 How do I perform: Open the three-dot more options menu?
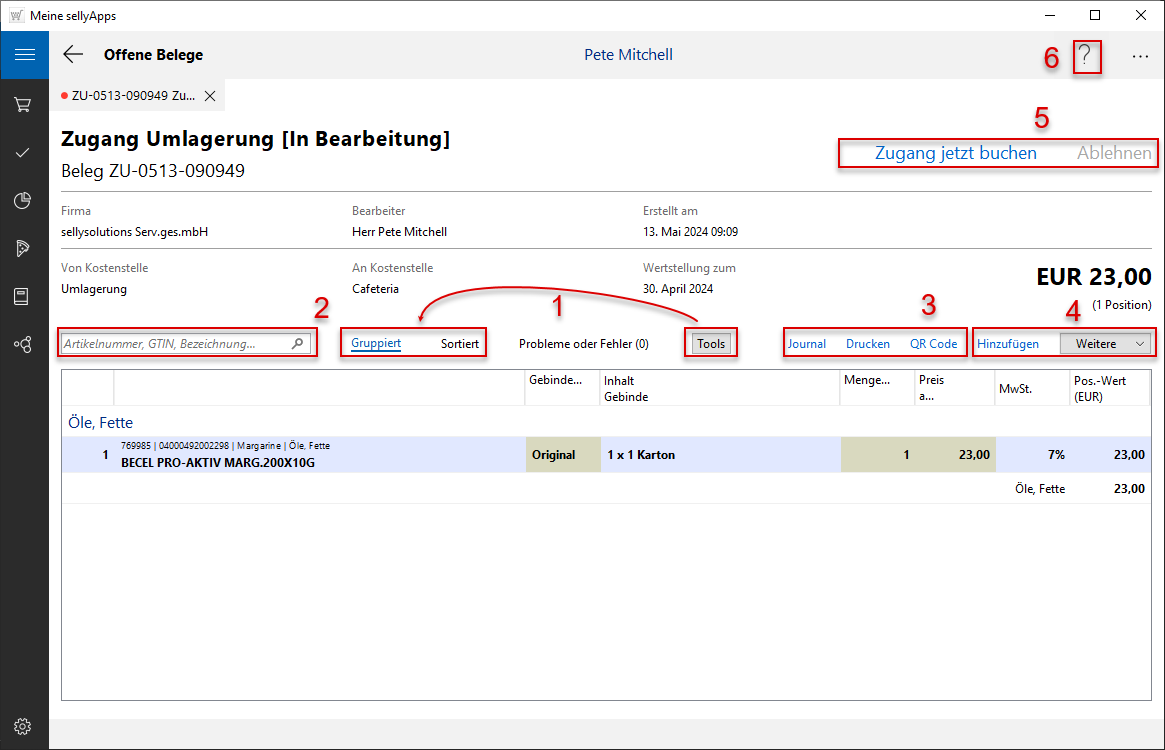click(x=1140, y=57)
